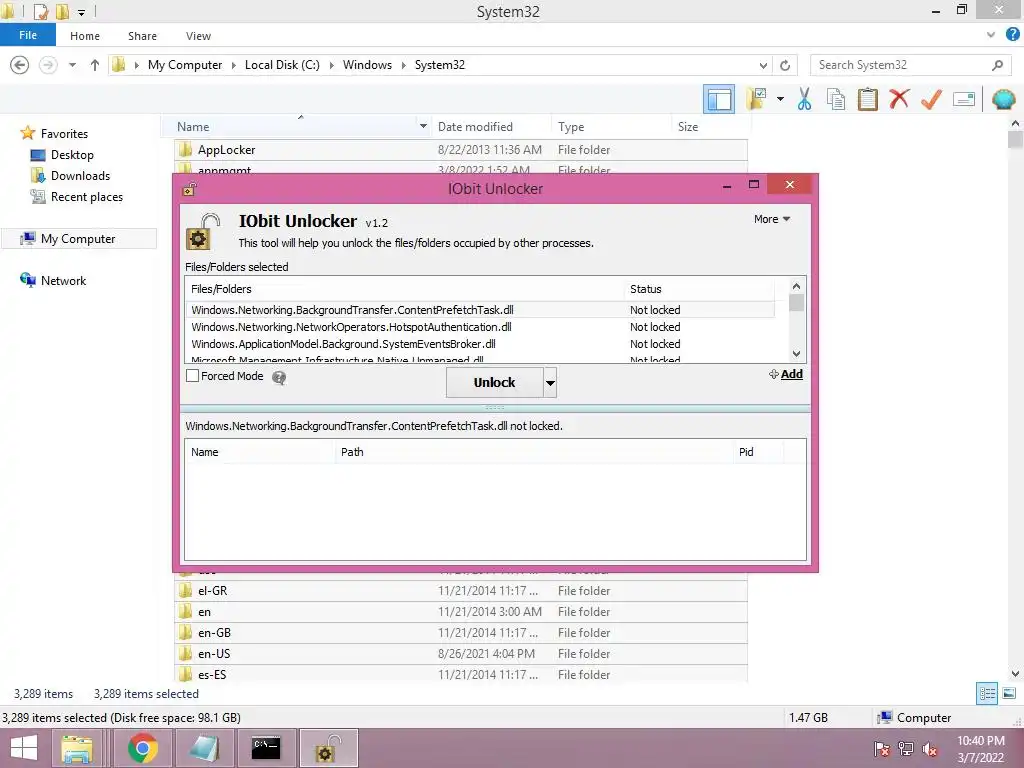Click Windows breadcrumb in address bar
The image size is (1024, 768).
tap(367, 65)
